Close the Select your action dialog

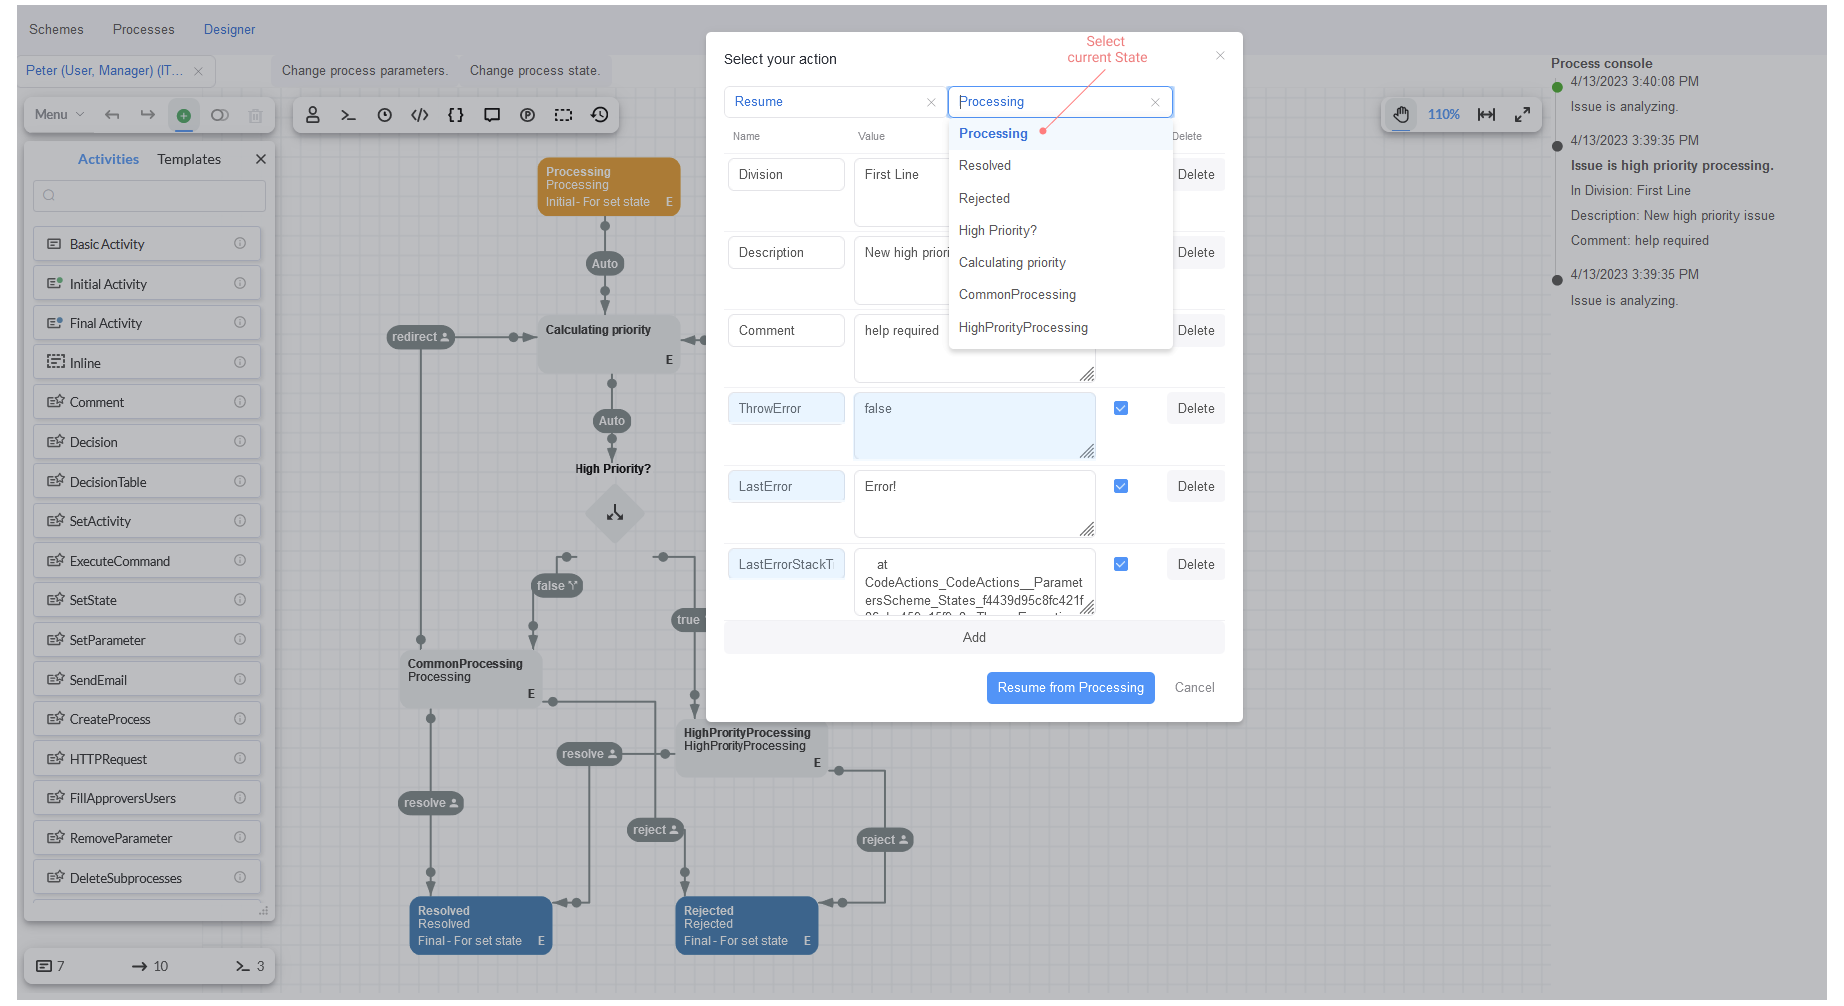(x=1220, y=56)
